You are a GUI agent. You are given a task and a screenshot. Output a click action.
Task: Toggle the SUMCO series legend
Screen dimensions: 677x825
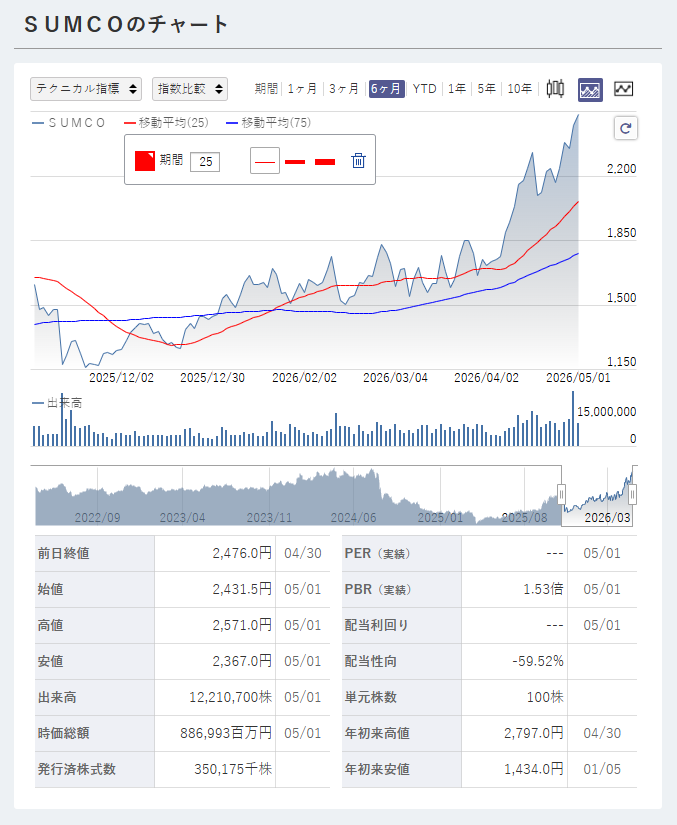click(x=69, y=123)
